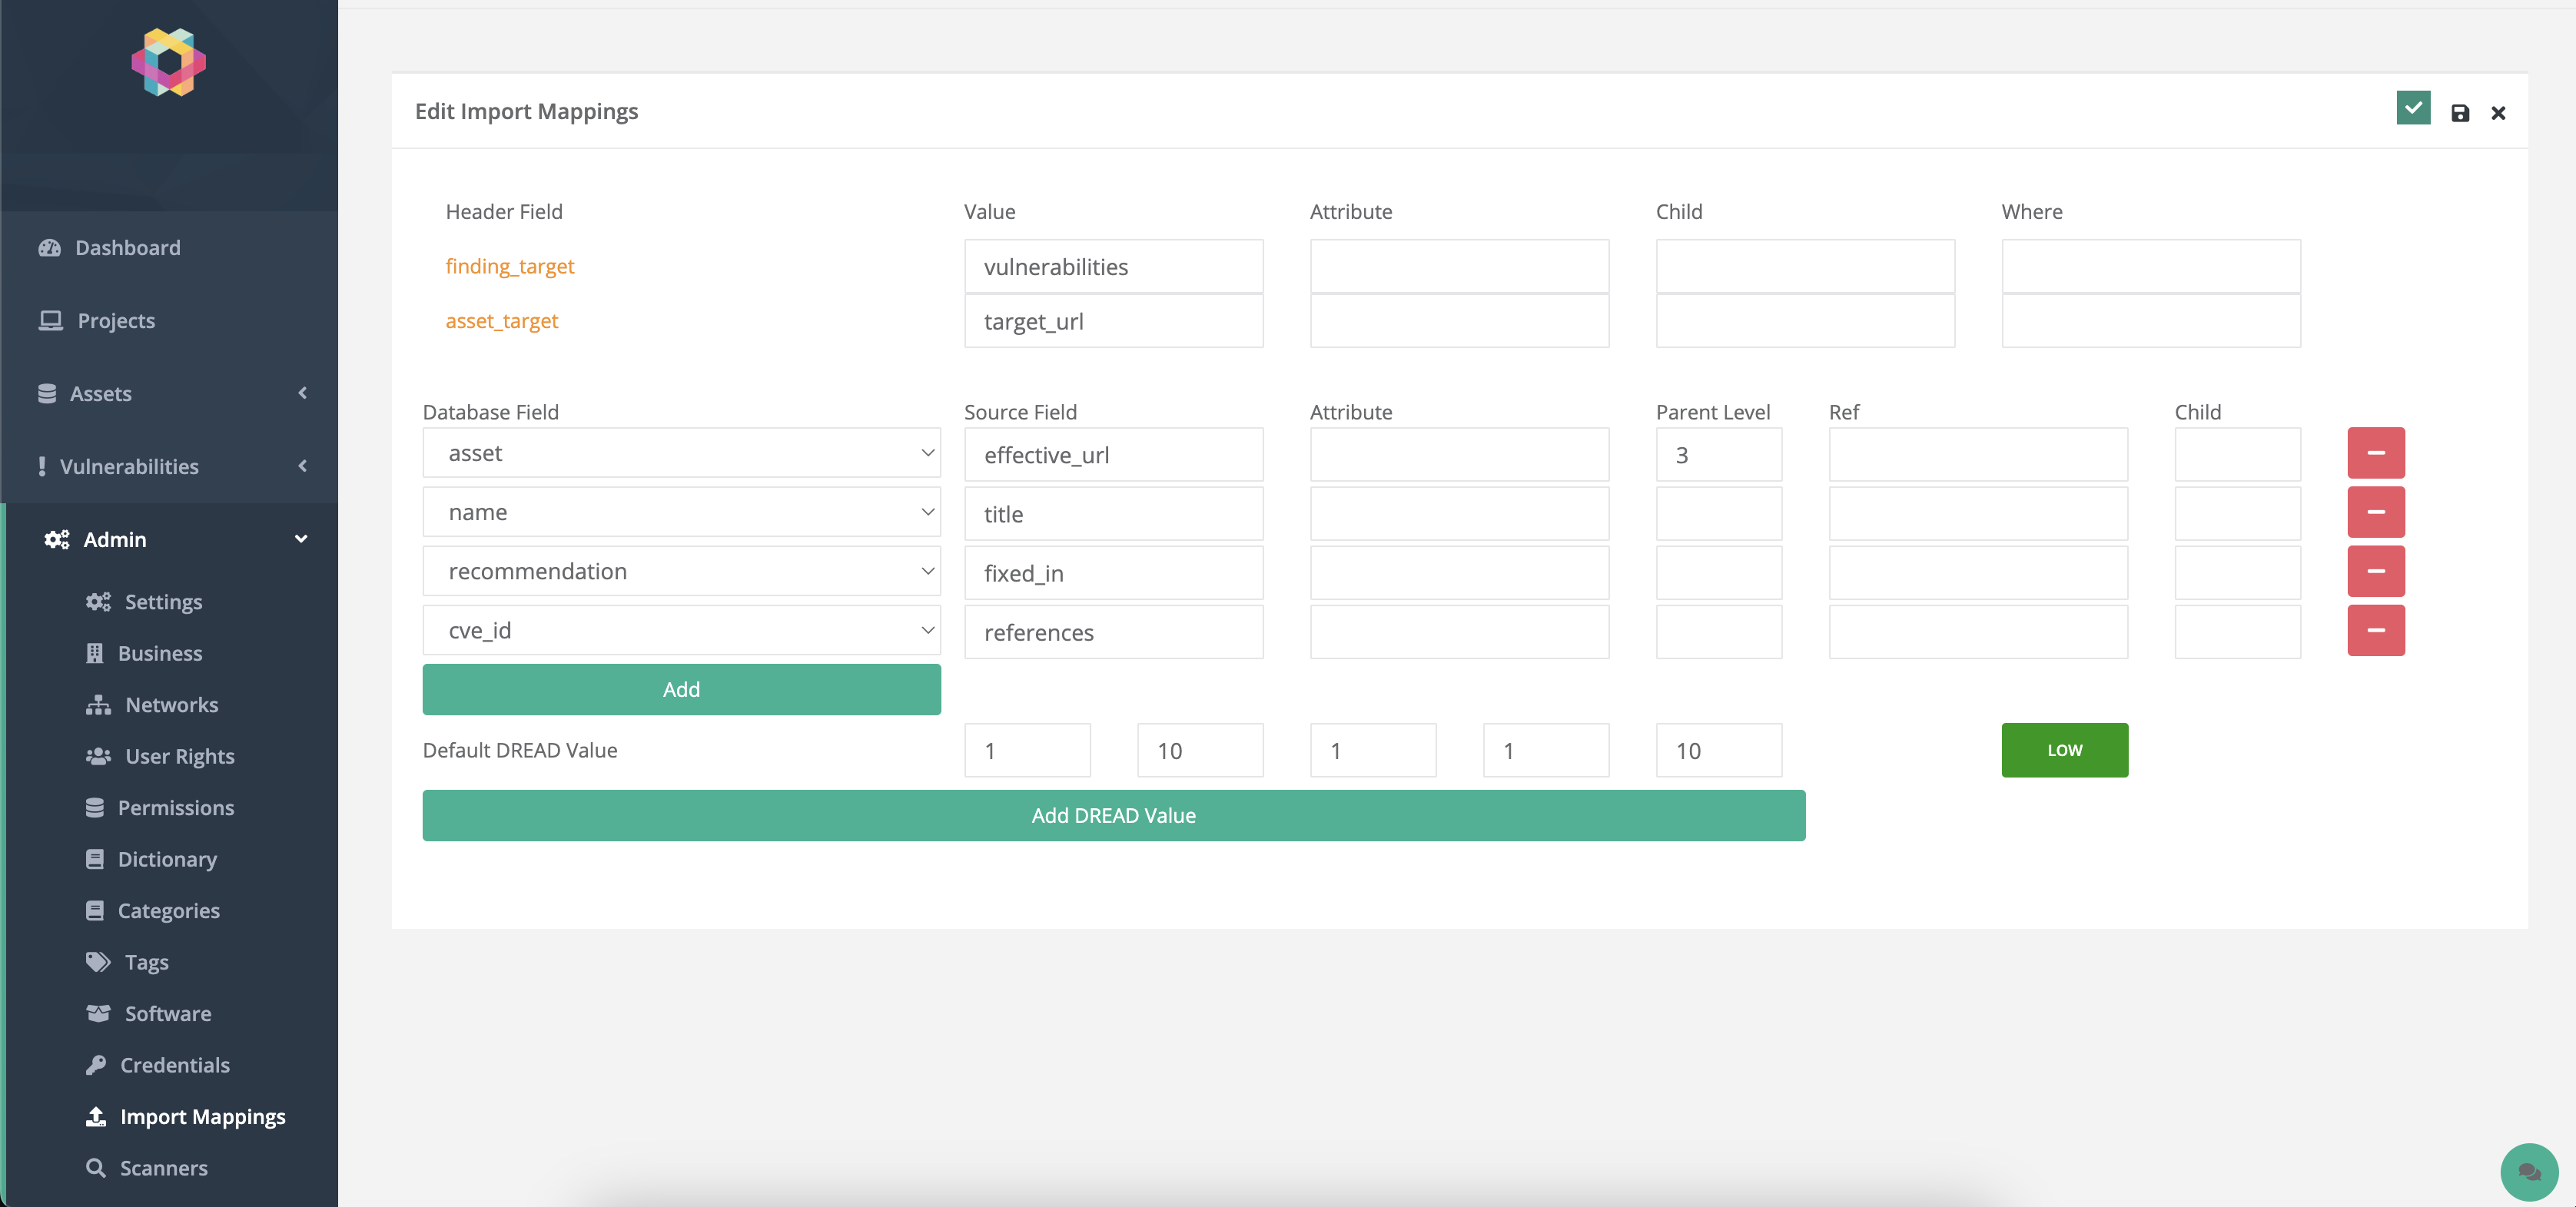This screenshot has height=1207, width=2576.
Task: Click the Add mapping button
Action: click(681, 689)
